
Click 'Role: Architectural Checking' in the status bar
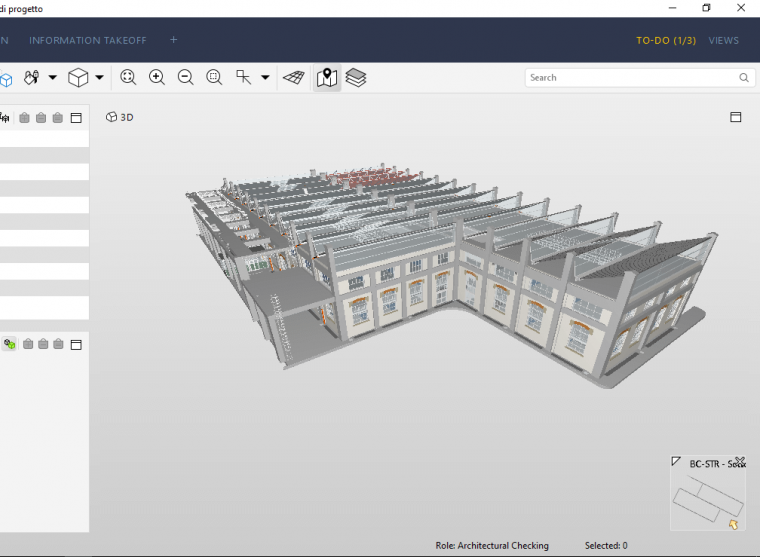point(492,545)
